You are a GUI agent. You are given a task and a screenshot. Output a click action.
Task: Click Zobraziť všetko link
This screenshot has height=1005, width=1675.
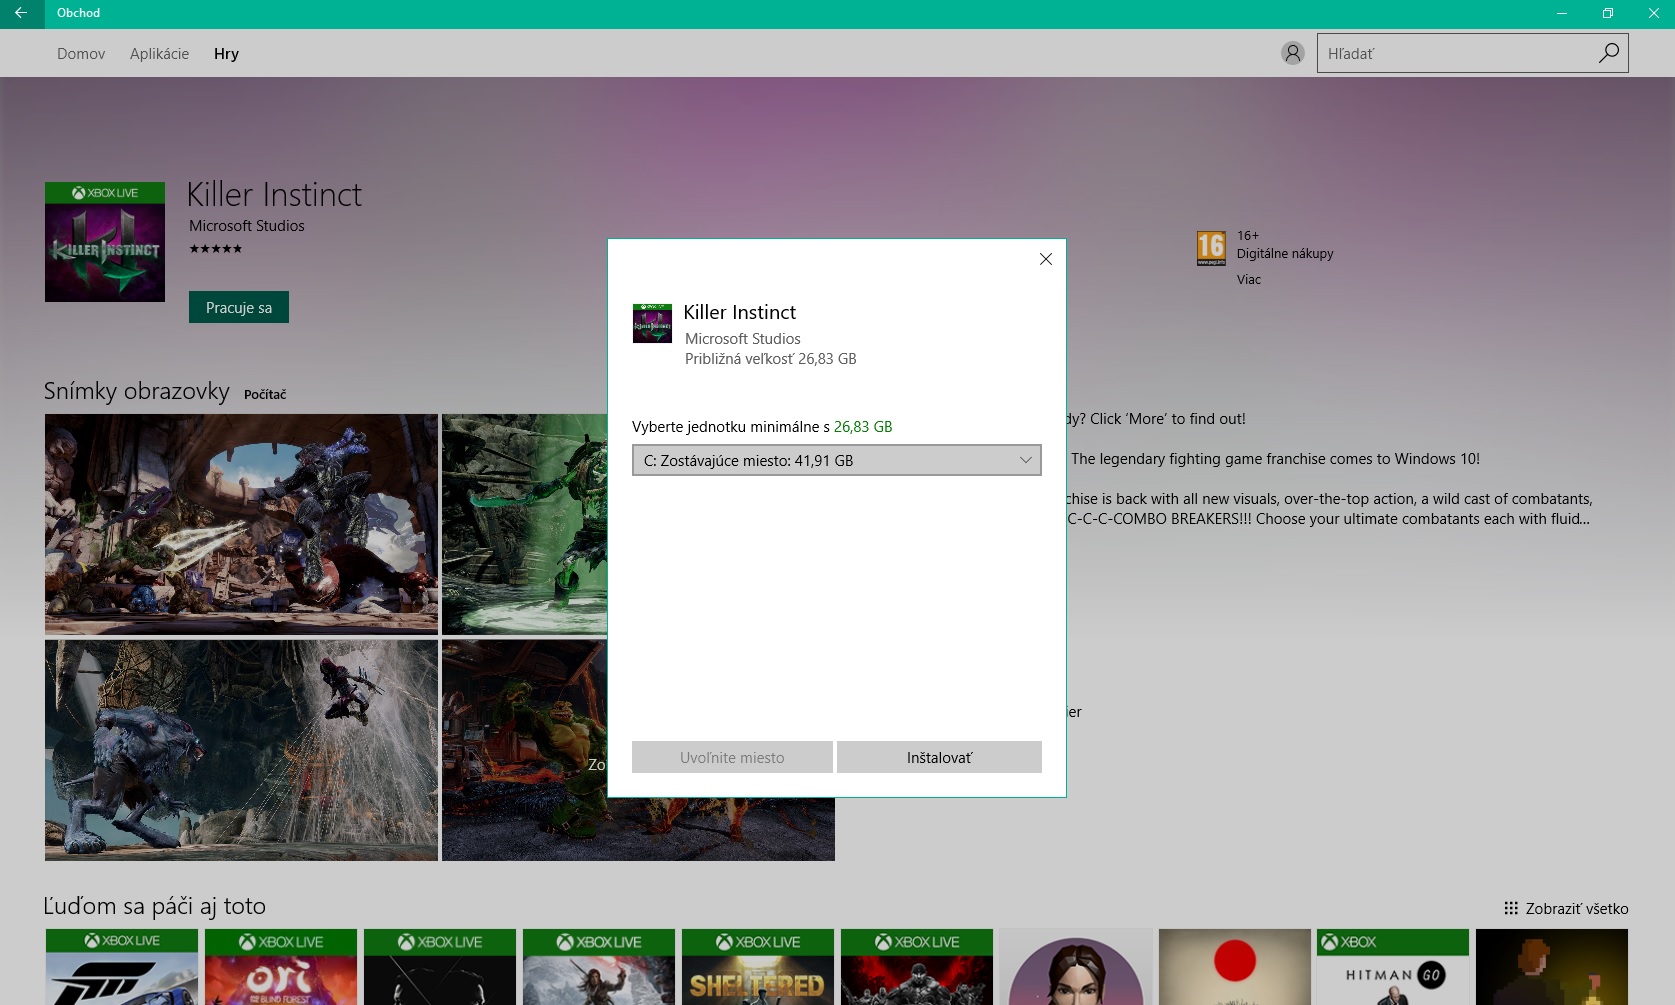1577,908
